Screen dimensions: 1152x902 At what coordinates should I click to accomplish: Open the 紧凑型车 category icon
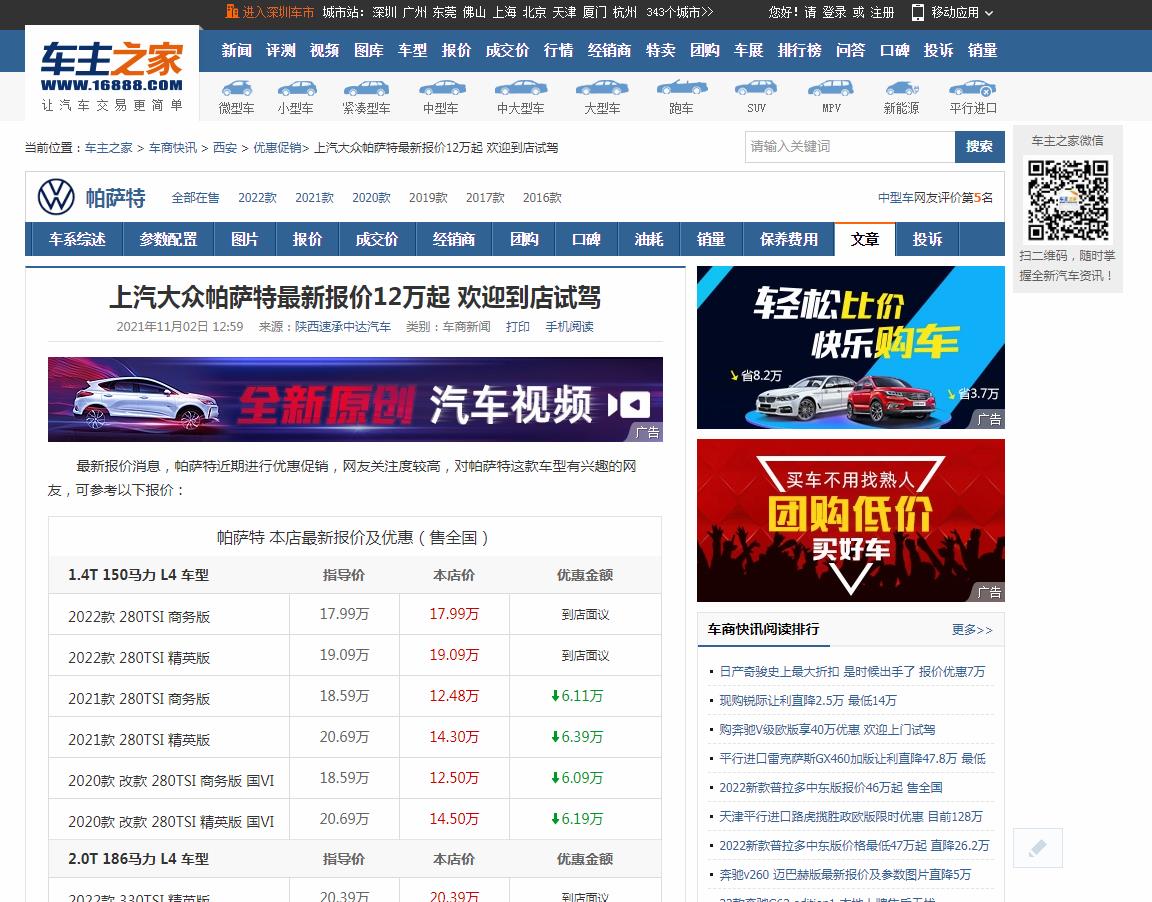(367, 89)
